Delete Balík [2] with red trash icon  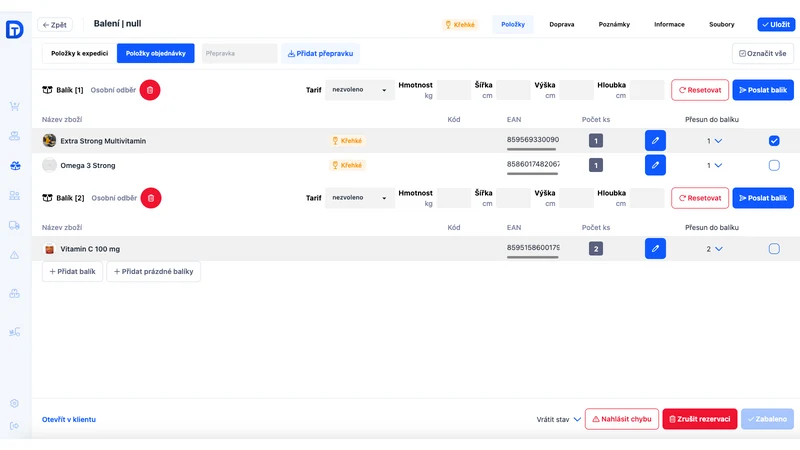point(151,198)
